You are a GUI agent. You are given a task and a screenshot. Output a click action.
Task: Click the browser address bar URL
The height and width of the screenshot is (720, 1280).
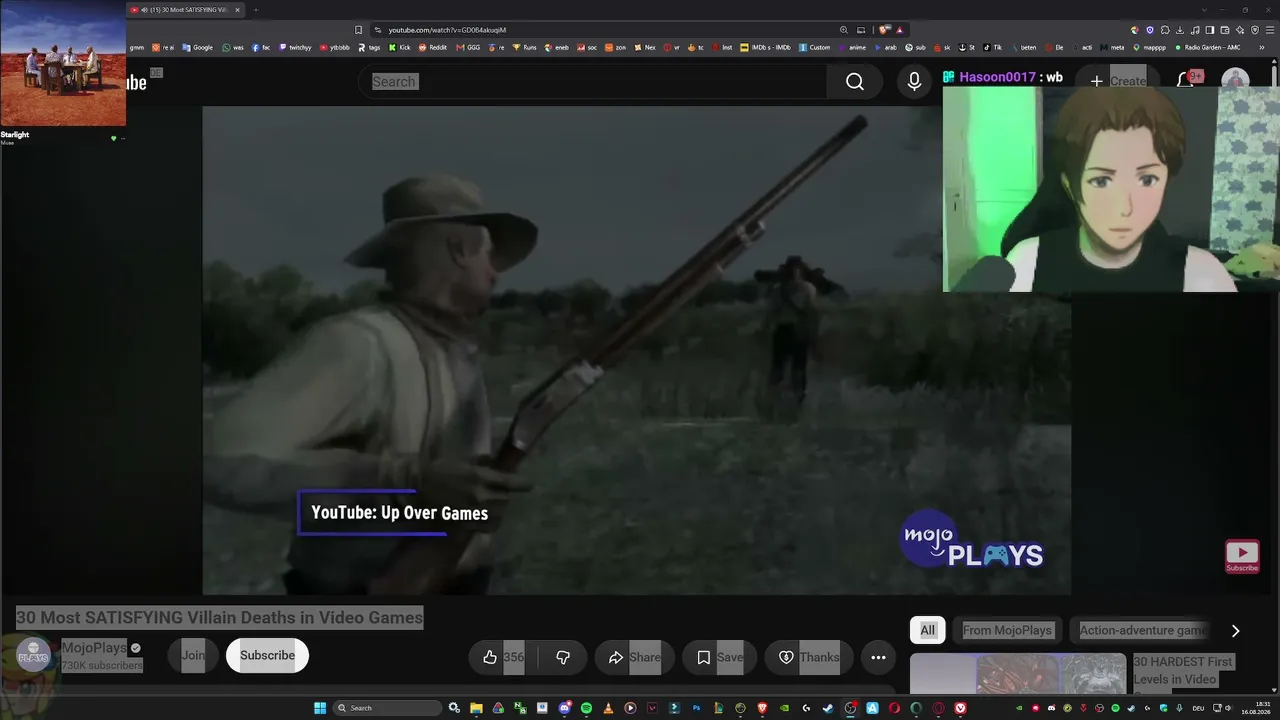tap(447, 30)
